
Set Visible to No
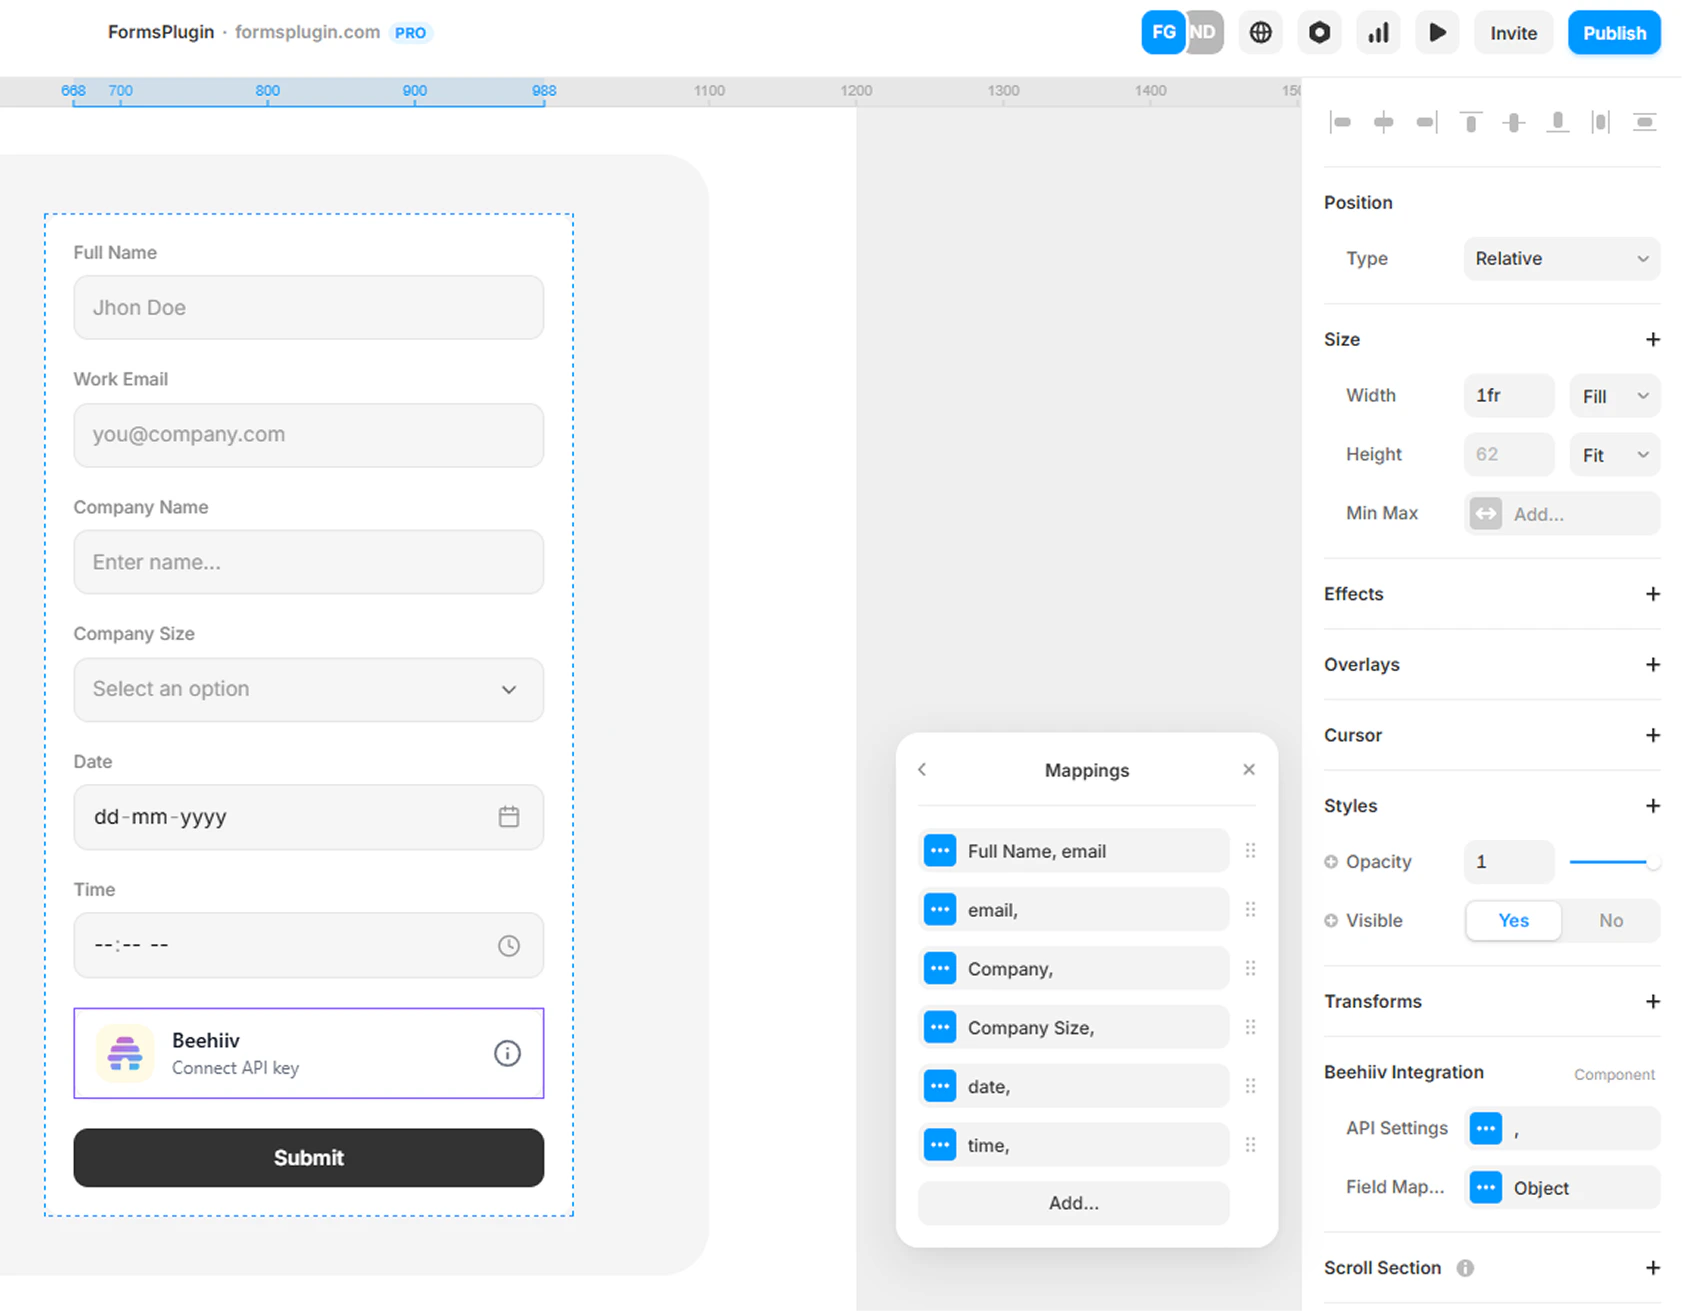[x=1610, y=920]
